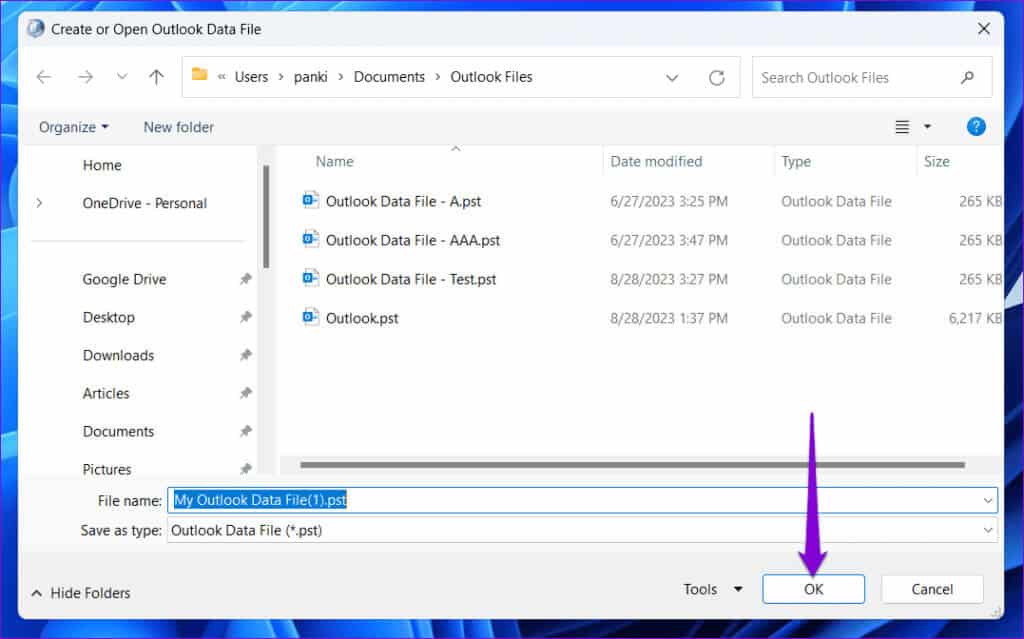The height and width of the screenshot is (639, 1024).
Task: Create a New folder
Action: point(178,127)
